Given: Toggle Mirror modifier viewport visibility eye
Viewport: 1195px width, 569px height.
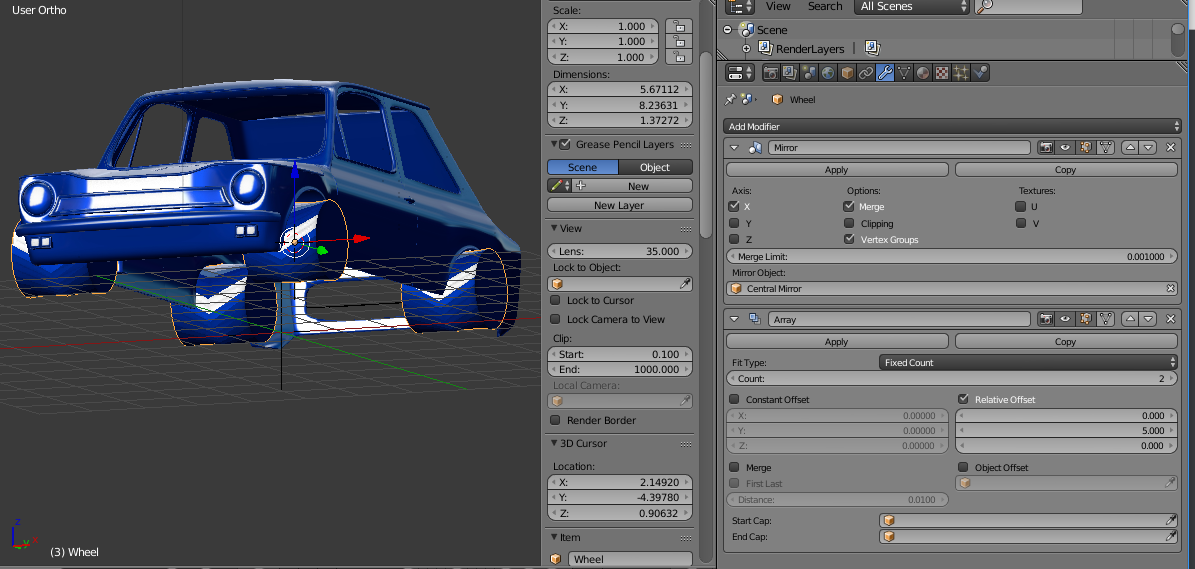Looking at the screenshot, I should click(1065, 148).
